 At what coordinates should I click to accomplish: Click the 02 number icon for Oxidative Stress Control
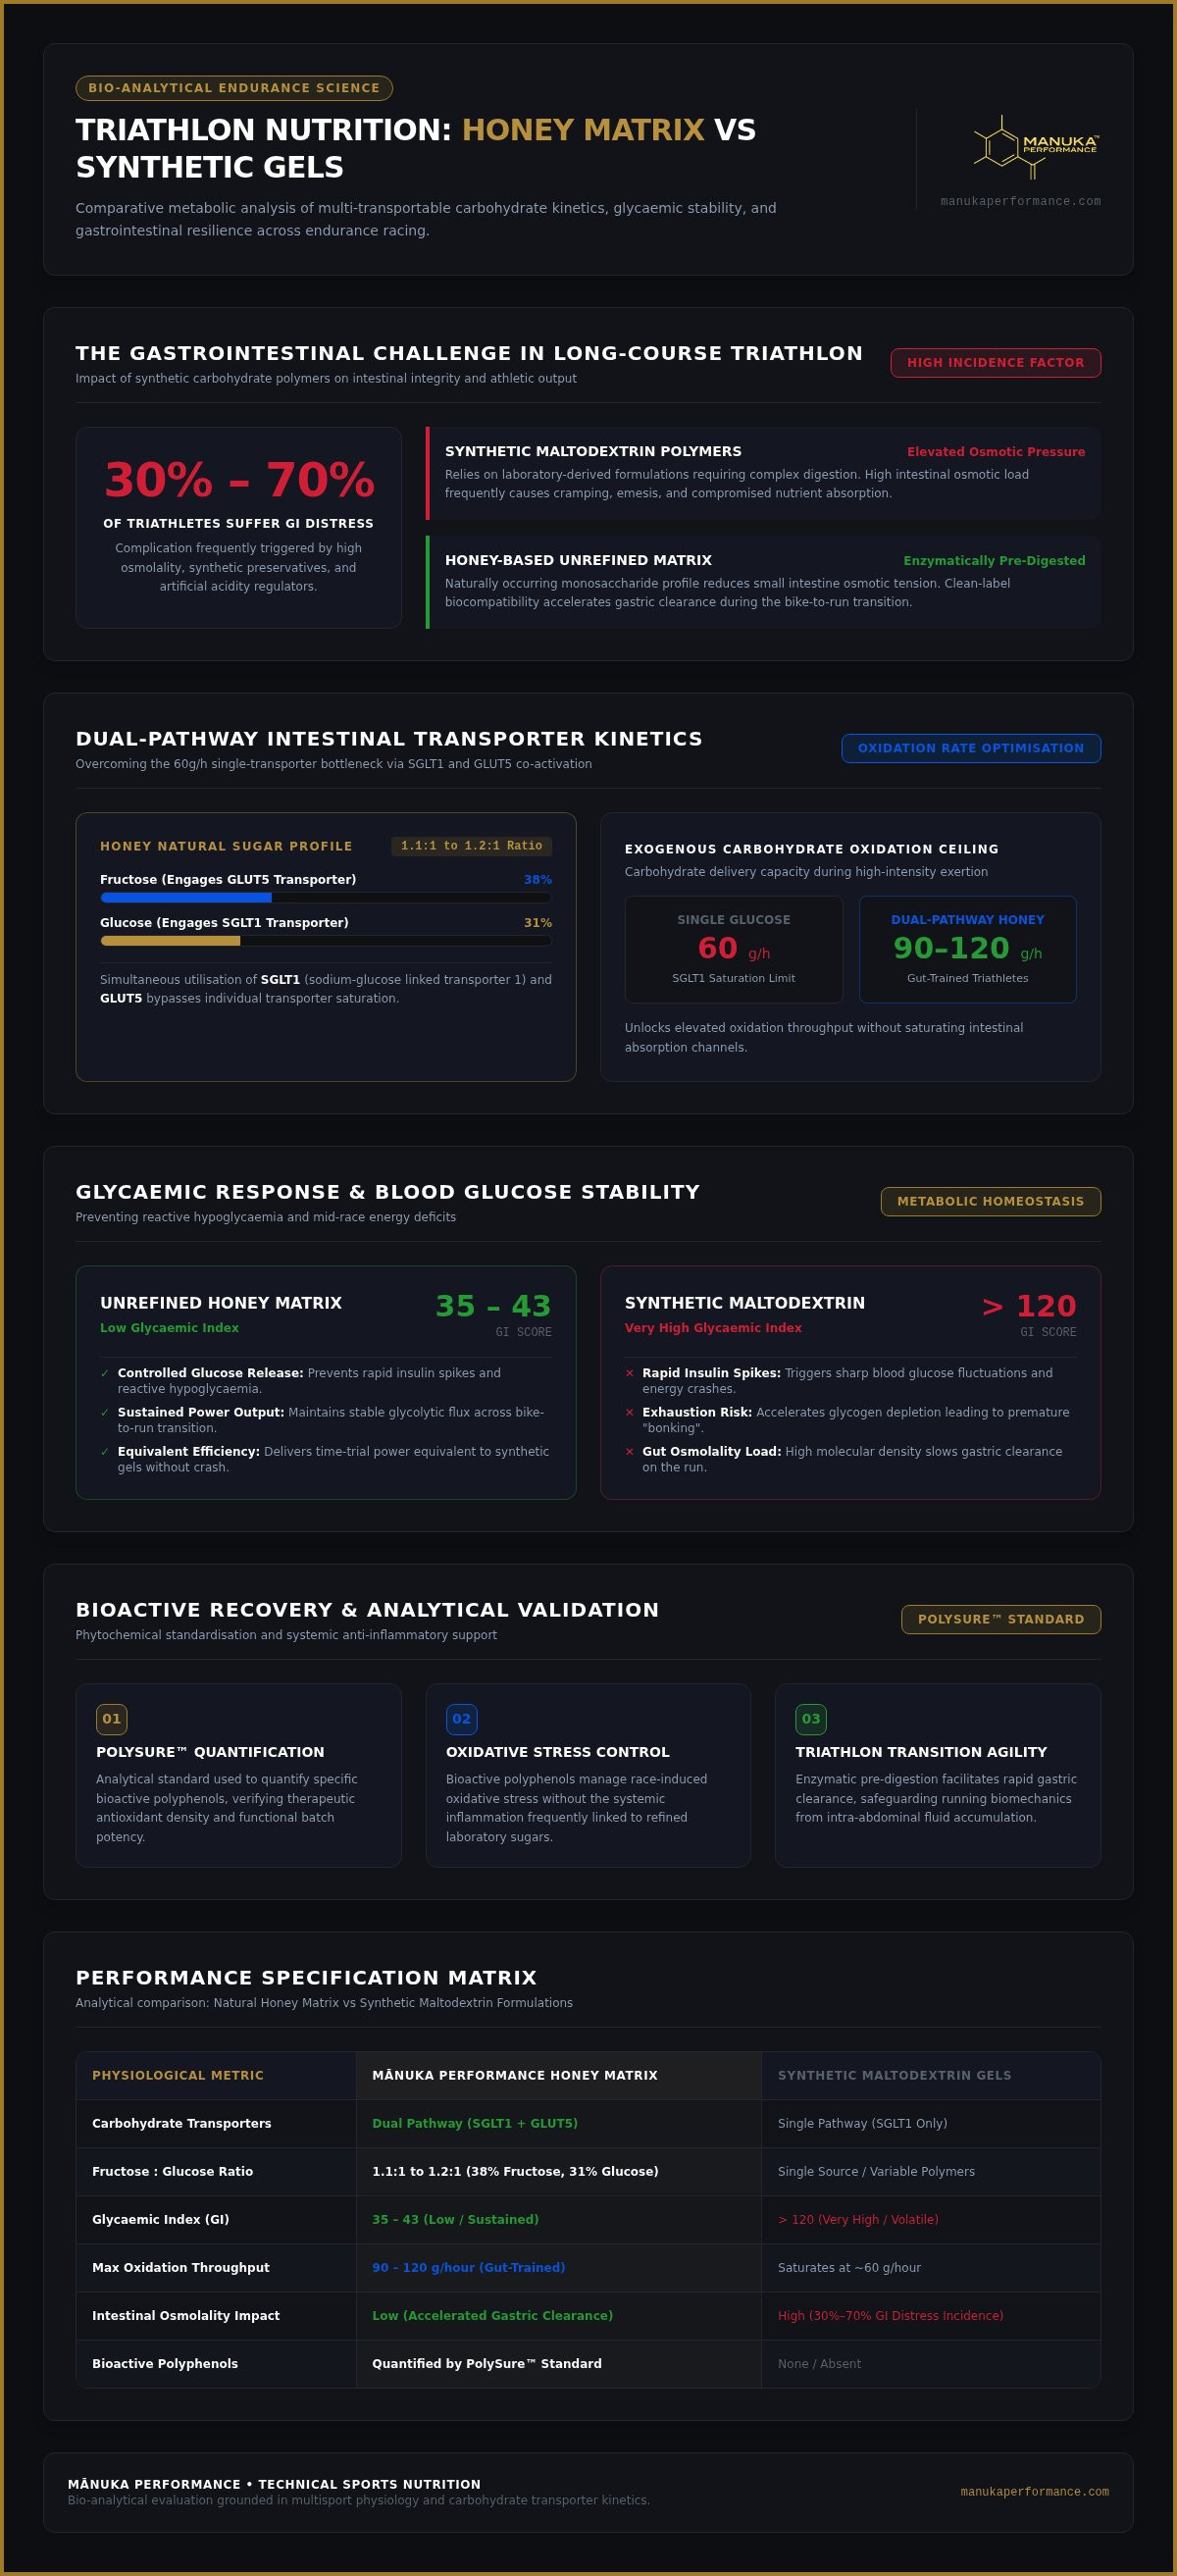point(461,1719)
